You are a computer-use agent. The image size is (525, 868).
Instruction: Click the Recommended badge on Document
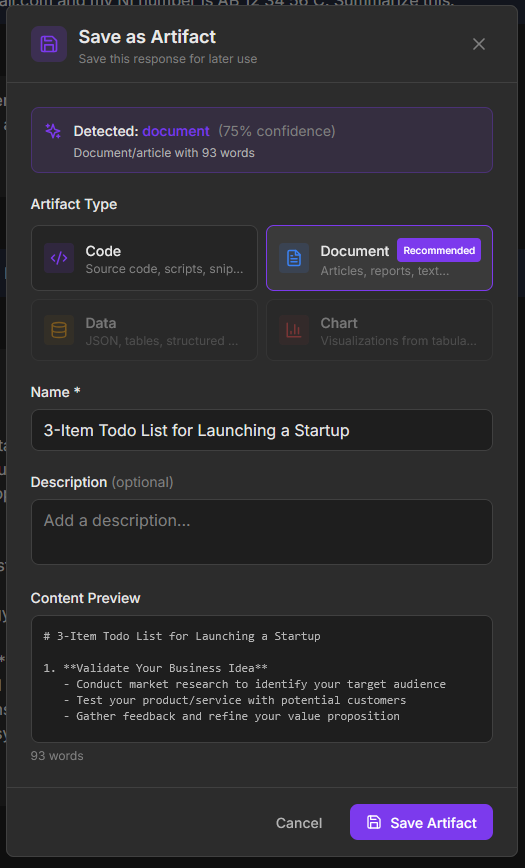(x=439, y=250)
